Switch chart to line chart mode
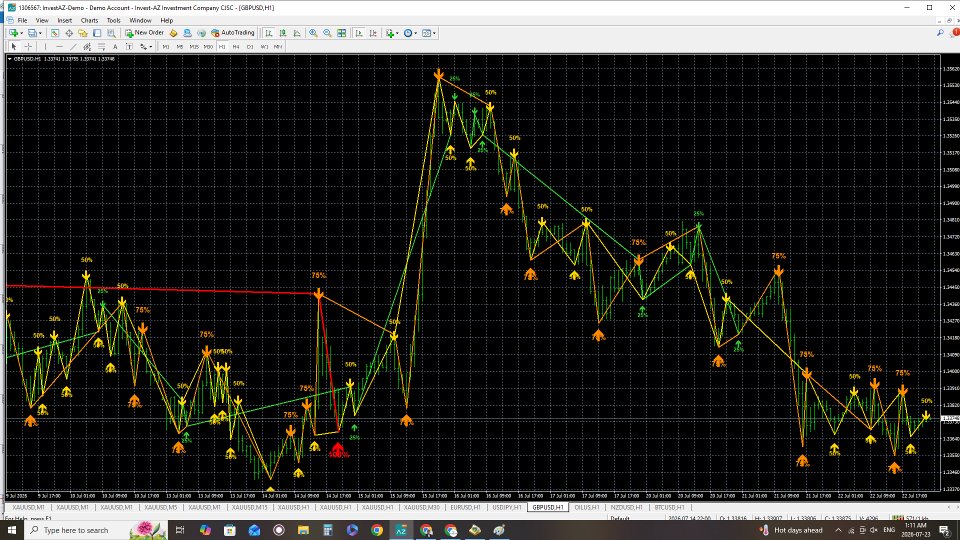The image size is (960, 540). pyautogui.click(x=296, y=33)
